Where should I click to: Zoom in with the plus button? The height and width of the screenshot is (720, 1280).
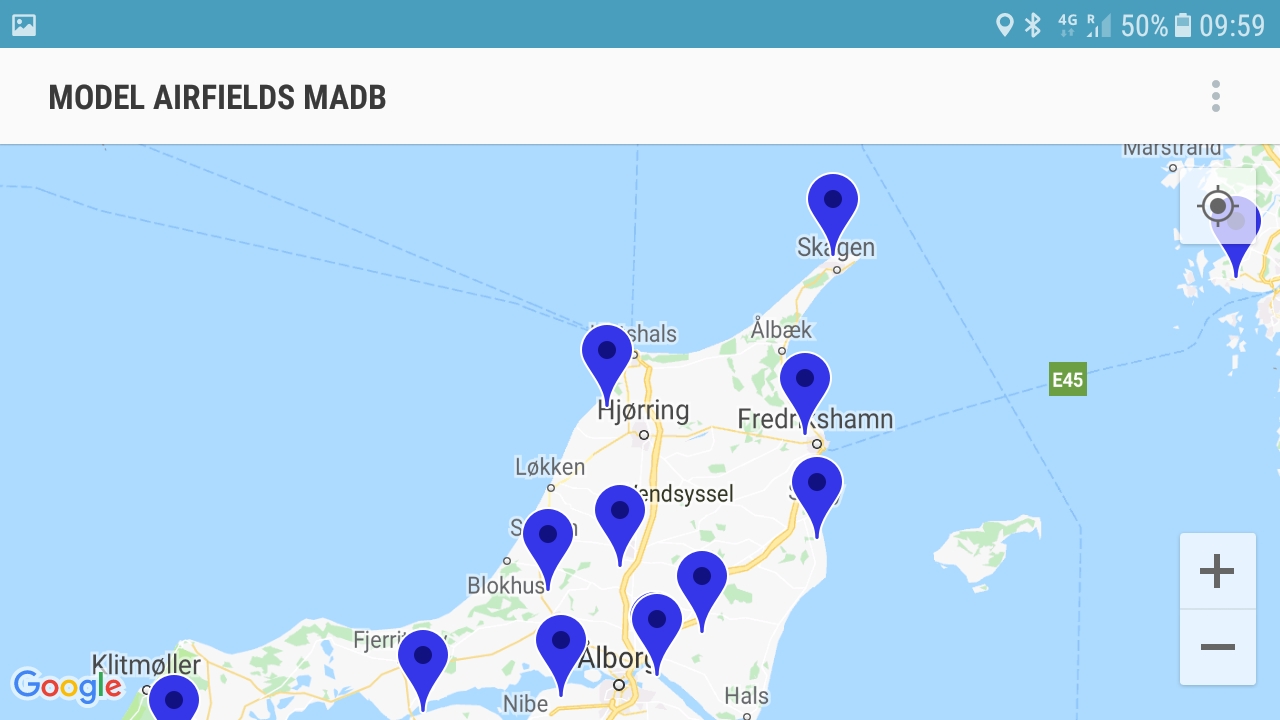point(1217,571)
